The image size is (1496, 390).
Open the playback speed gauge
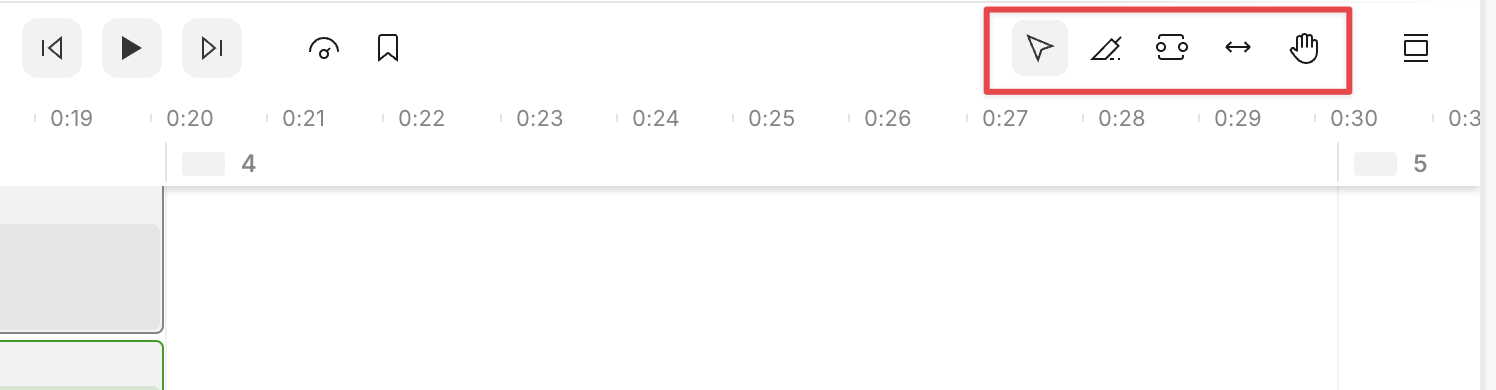pos(324,48)
